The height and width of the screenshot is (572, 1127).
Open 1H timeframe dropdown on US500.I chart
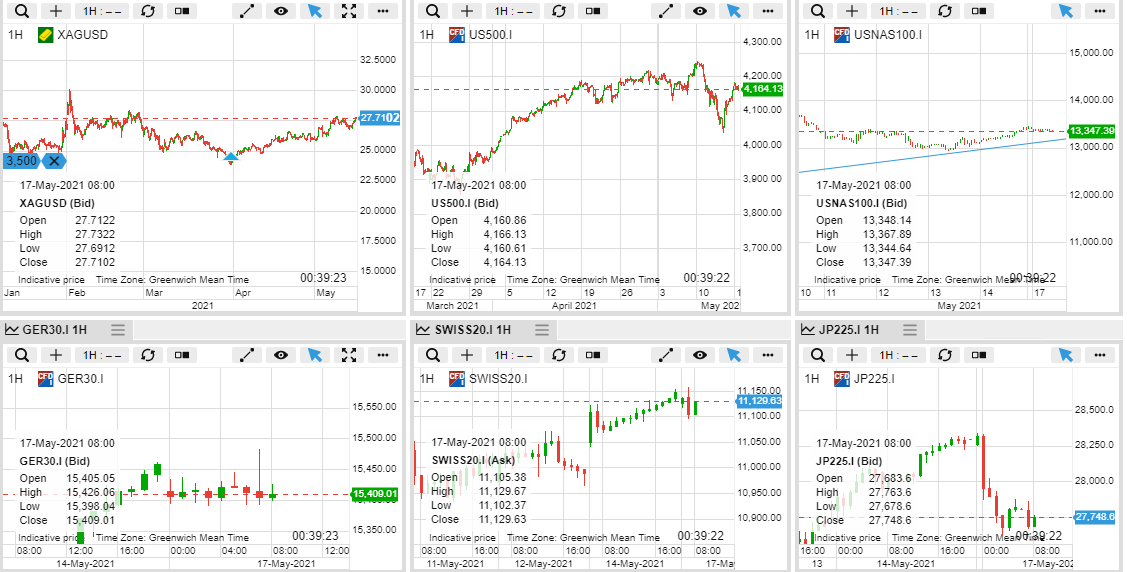click(x=513, y=11)
